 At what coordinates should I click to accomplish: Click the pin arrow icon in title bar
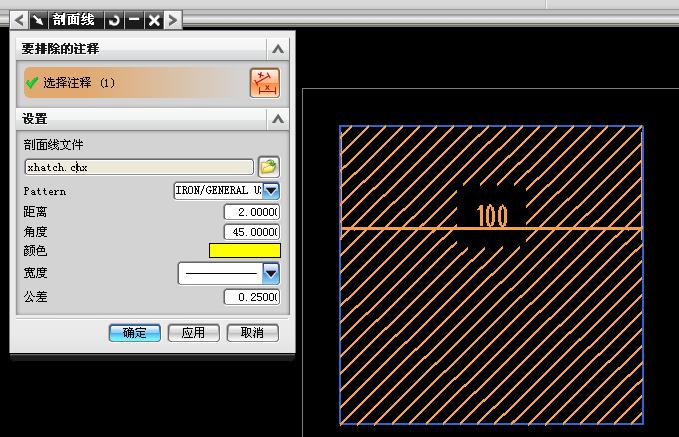pos(39,20)
